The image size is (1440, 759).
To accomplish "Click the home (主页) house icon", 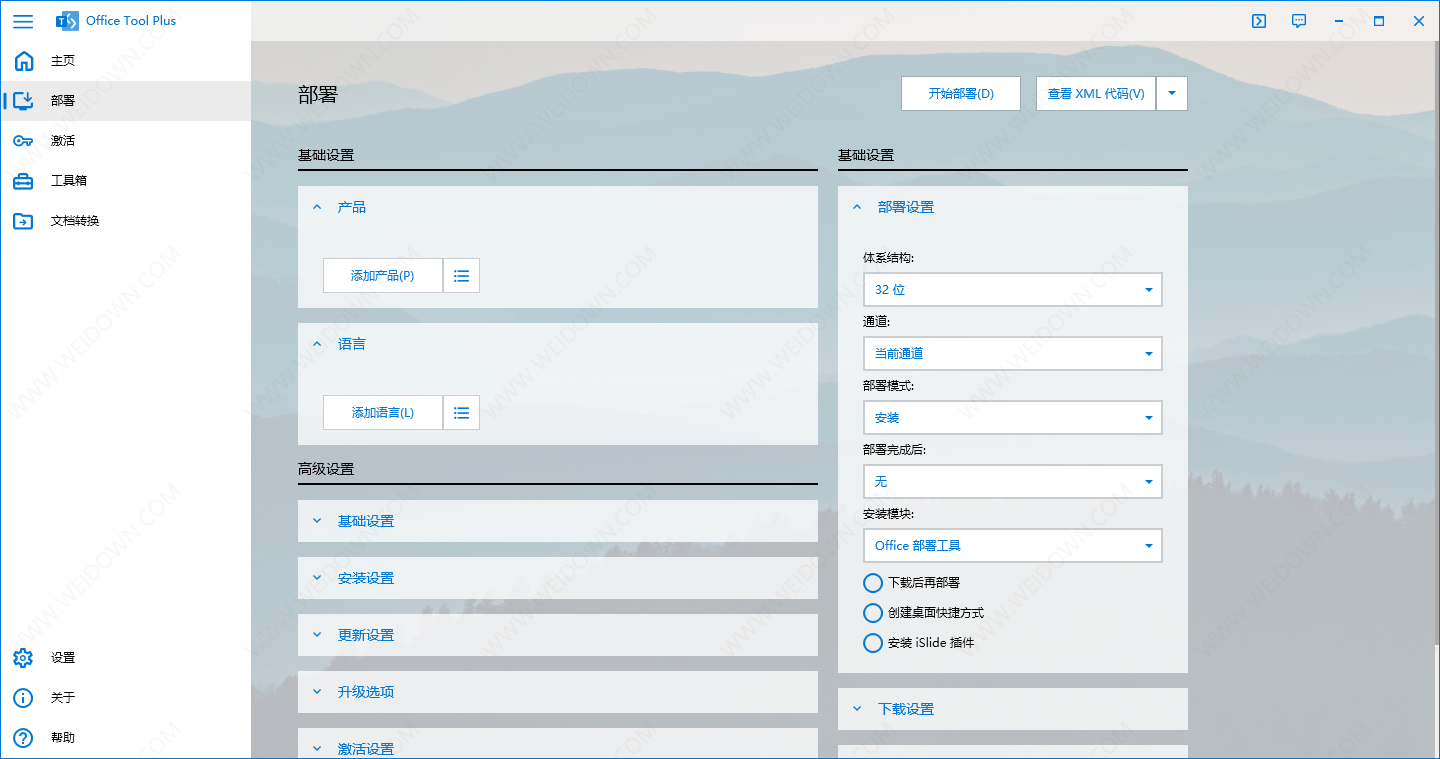I will (24, 61).
